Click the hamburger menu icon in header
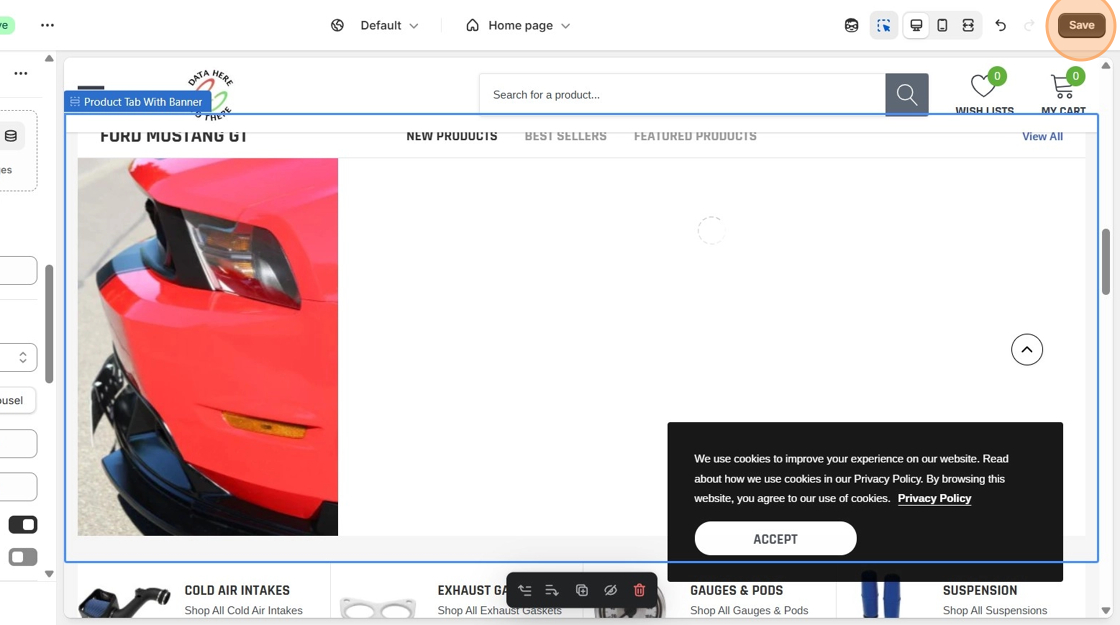The width and height of the screenshot is (1120, 625). pyautogui.click(x=91, y=88)
